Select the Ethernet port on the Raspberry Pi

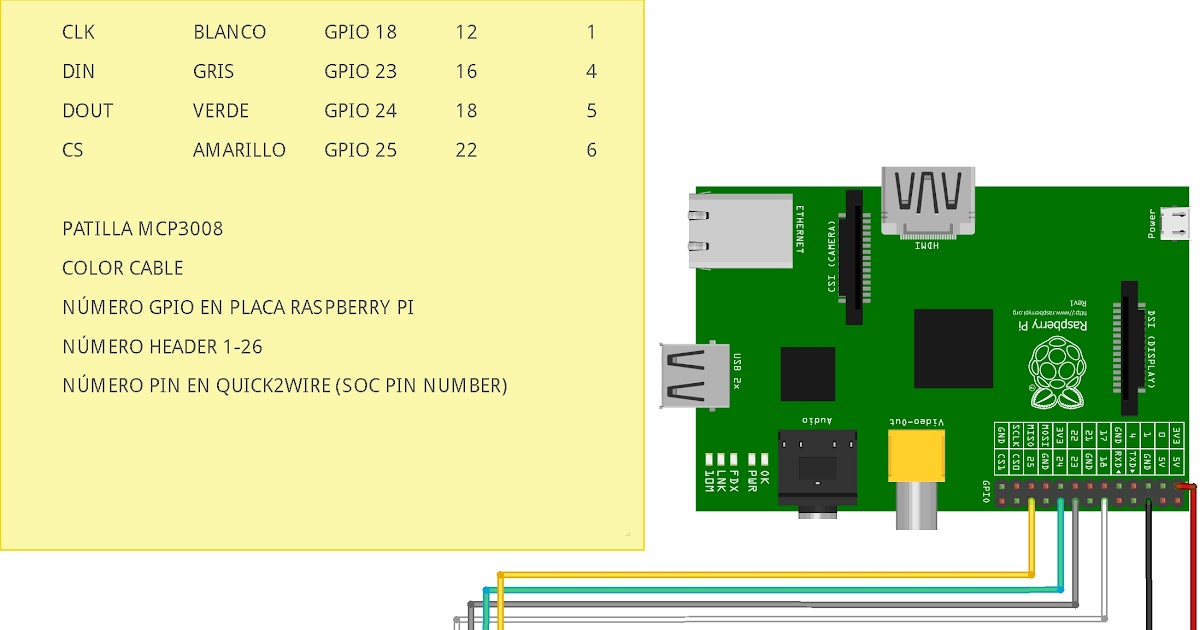tap(740, 232)
